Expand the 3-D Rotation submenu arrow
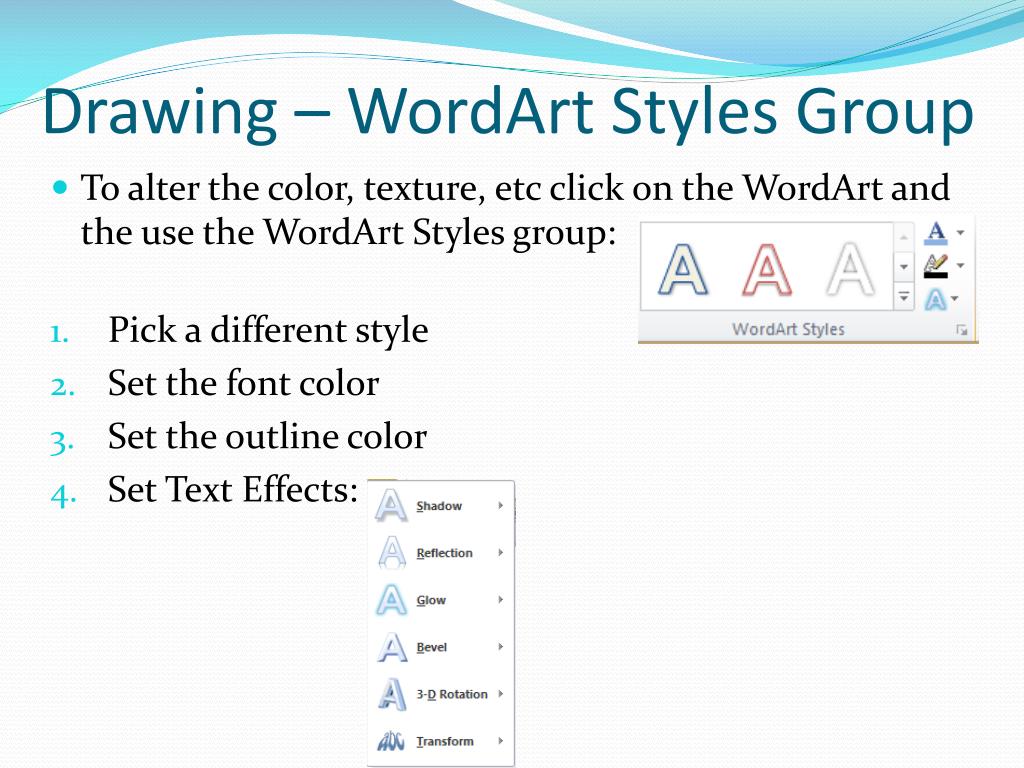The image size is (1024, 768). (500, 694)
